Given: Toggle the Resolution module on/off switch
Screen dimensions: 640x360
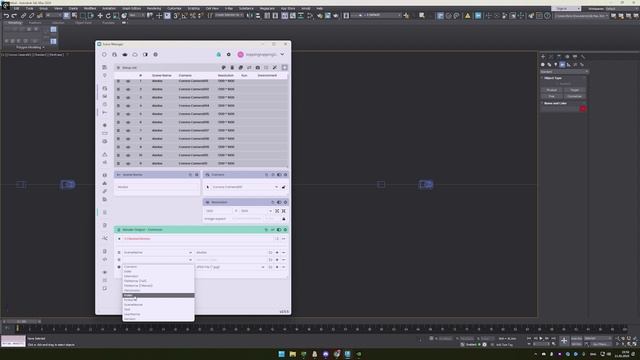Looking at the screenshot, I should (x=279, y=202).
